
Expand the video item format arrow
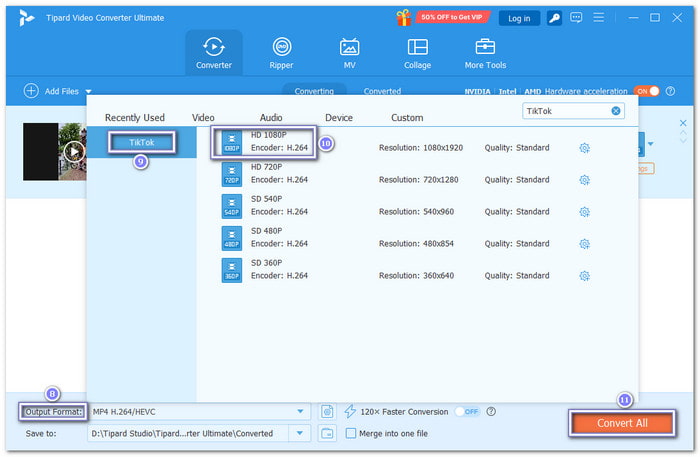(650, 144)
